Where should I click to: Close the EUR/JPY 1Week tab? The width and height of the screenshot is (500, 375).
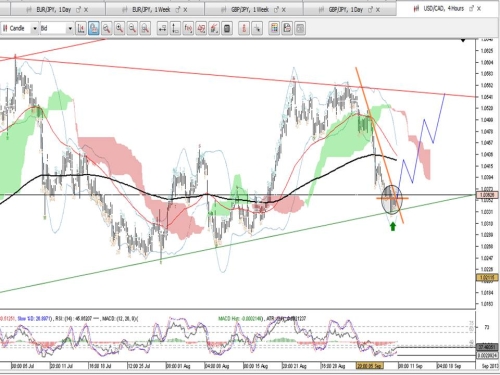[185, 10]
